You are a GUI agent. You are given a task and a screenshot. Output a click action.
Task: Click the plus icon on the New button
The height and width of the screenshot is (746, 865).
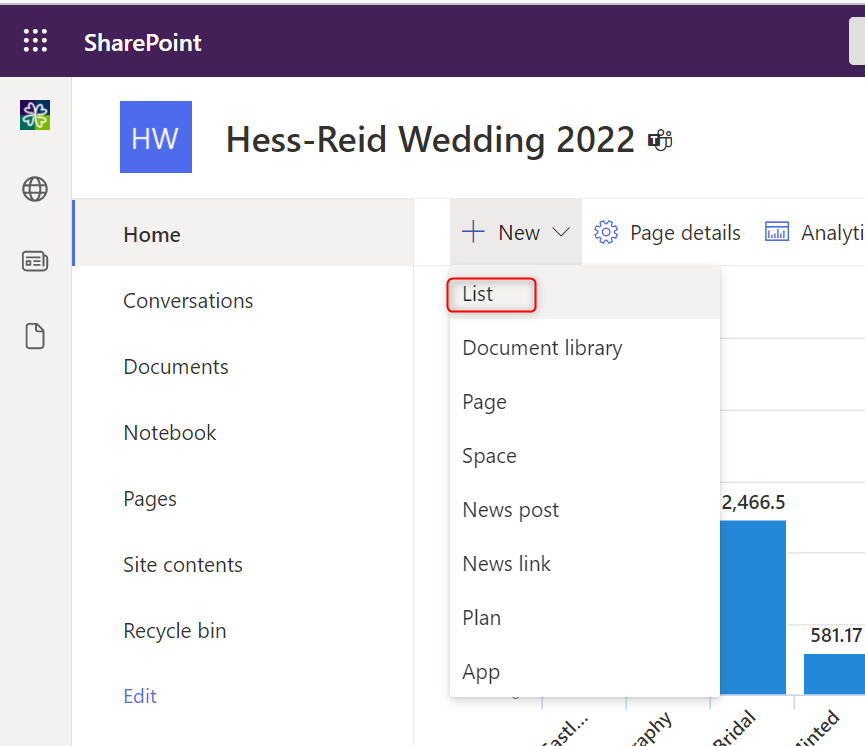[x=473, y=232]
